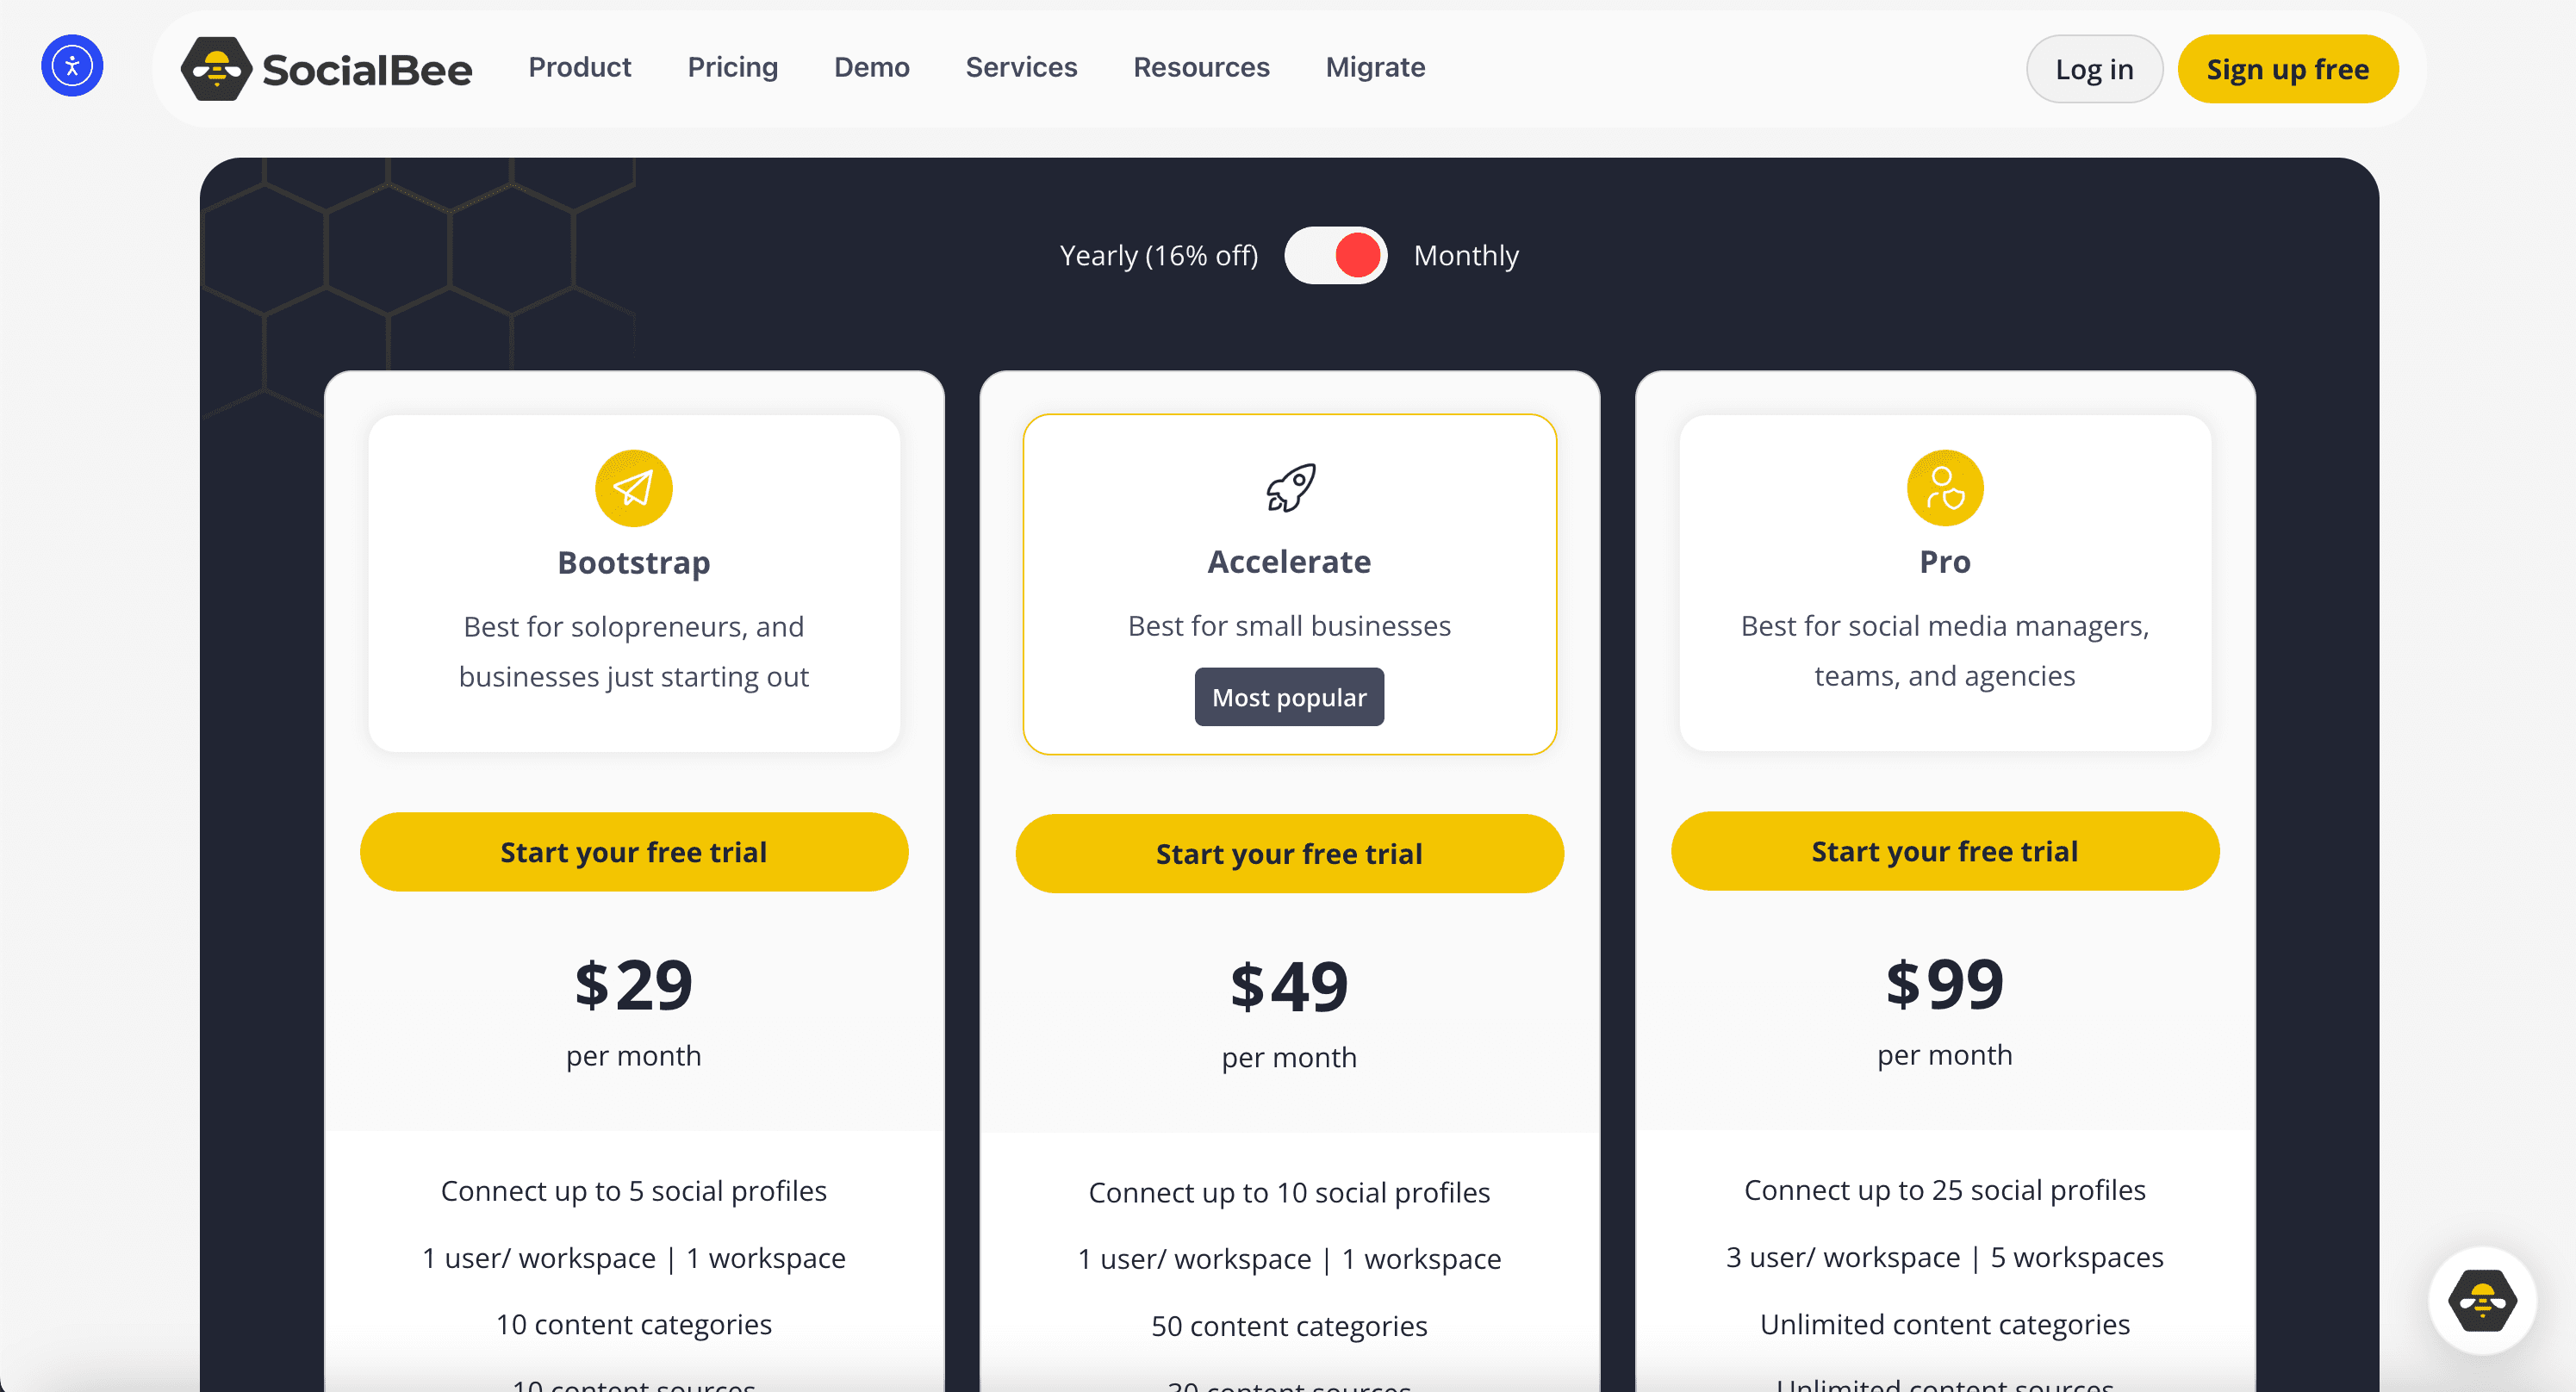Click 'Connect up to 25 social profiles'
Image resolution: width=2576 pixels, height=1392 pixels.
coord(1945,1189)
